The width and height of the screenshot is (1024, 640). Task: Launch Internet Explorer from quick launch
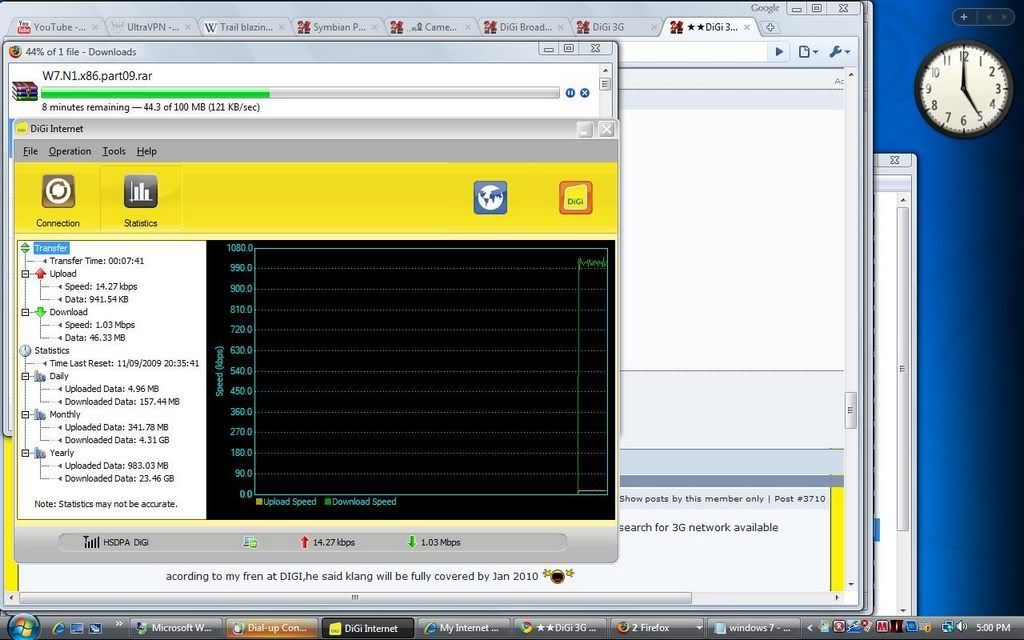[x=58, y=628]
